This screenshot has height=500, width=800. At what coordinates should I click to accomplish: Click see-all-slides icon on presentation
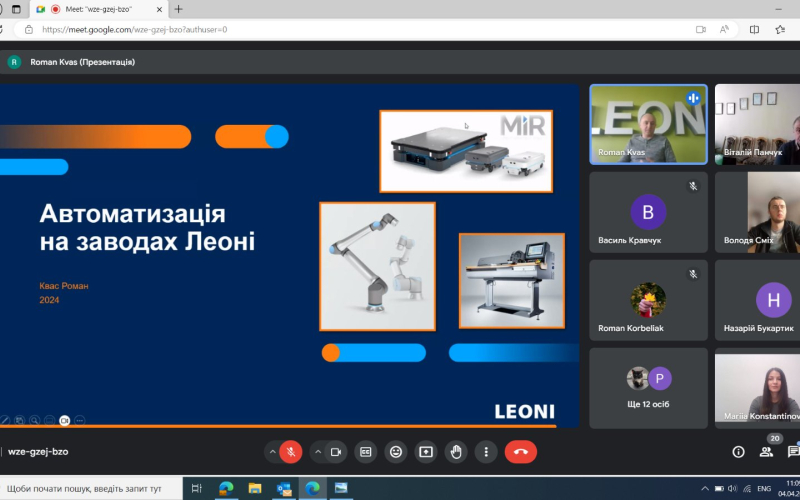[x=19, y=420]
